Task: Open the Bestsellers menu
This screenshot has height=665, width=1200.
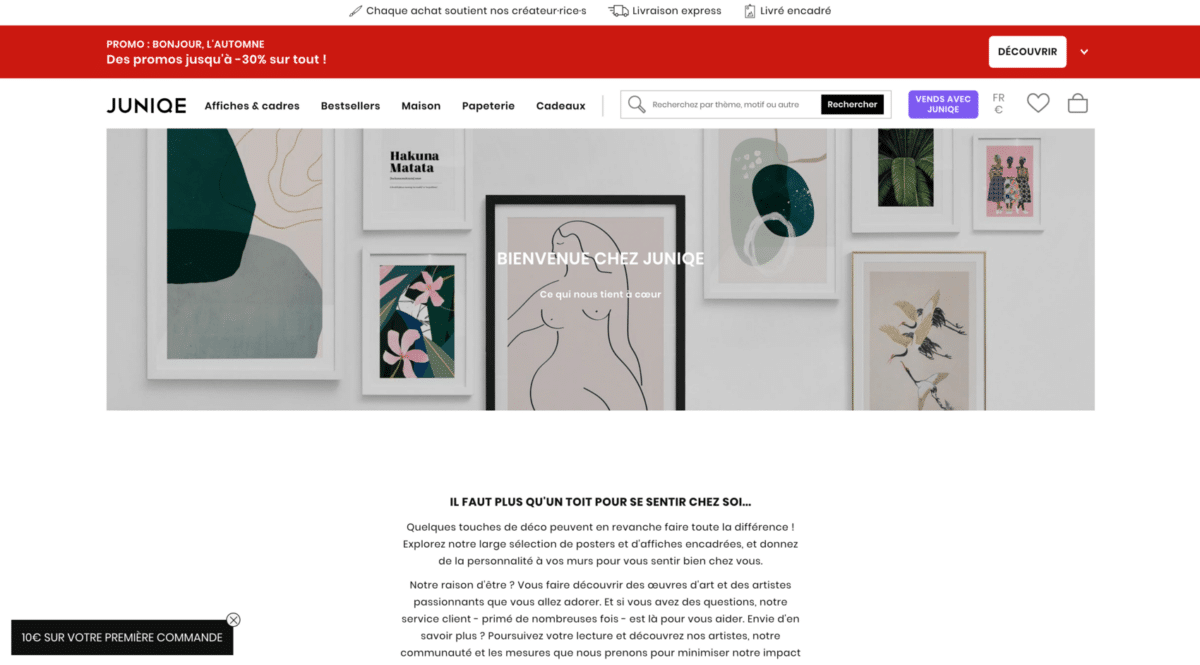Action: [350, 105]
